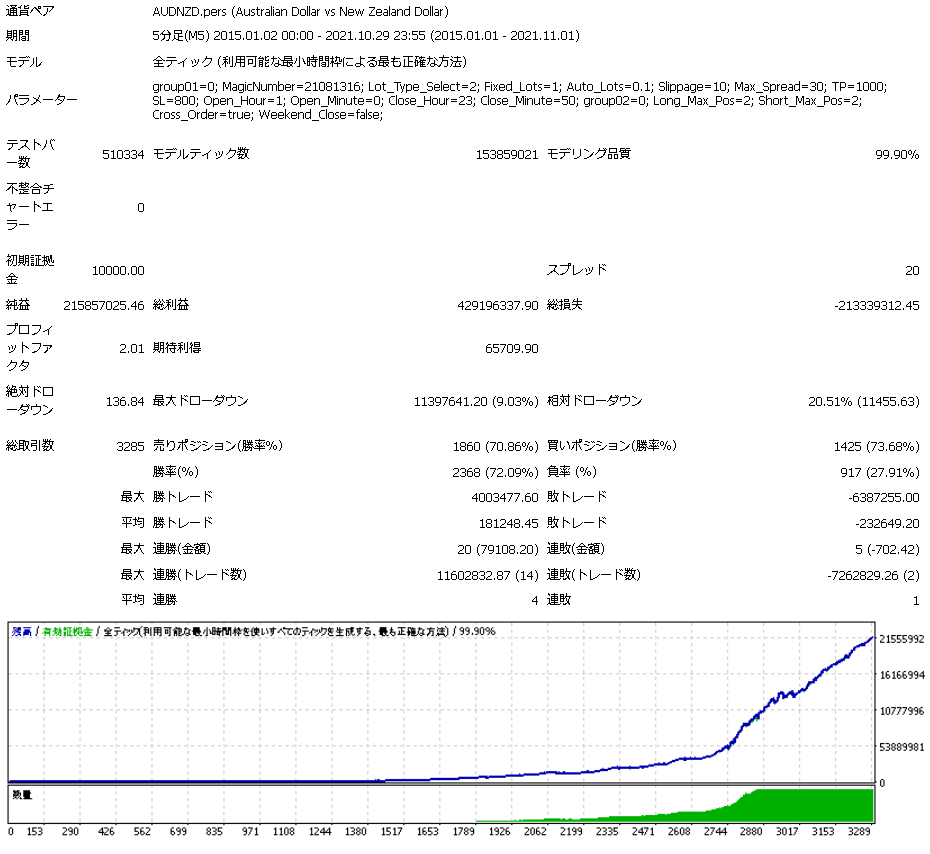Click the average win trade 181248.45

click(x=508, y=524)
